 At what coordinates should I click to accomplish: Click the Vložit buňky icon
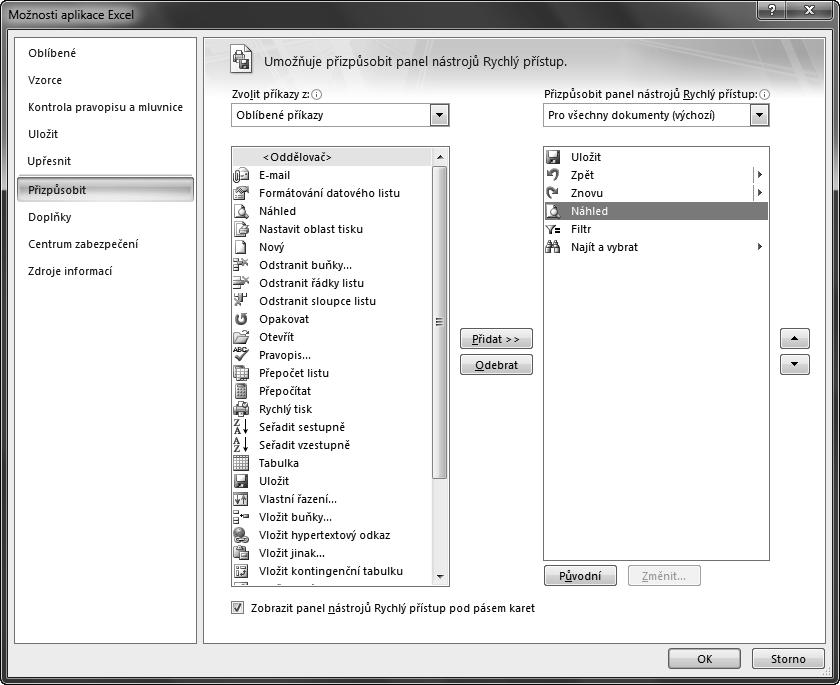(241, 517)
